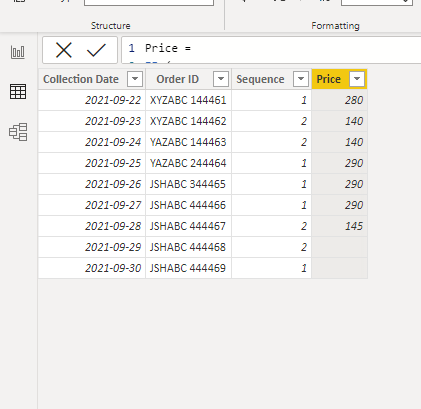Click the date cell 2021-09-24

point(92,142)
